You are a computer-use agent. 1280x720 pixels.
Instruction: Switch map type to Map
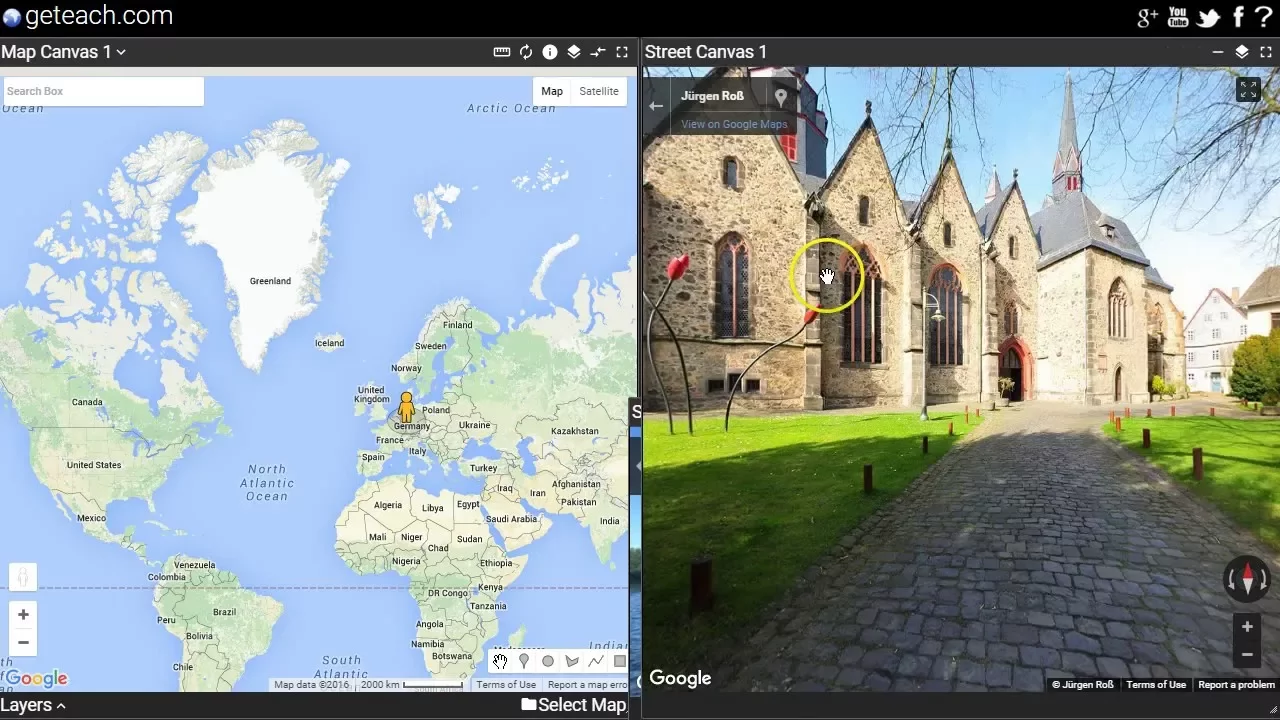pyautogui.click(x=552, y=91)
